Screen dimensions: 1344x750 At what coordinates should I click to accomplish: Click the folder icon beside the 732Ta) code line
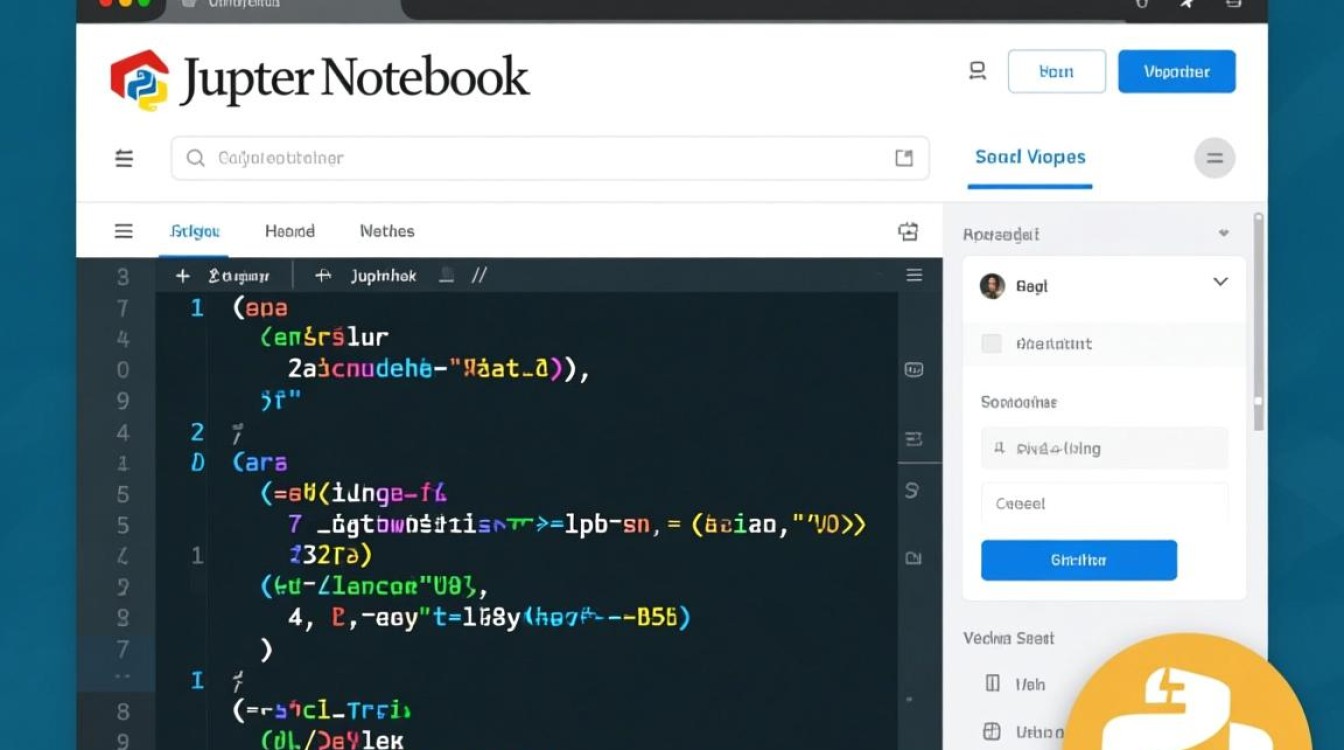(x=913, y=558)
